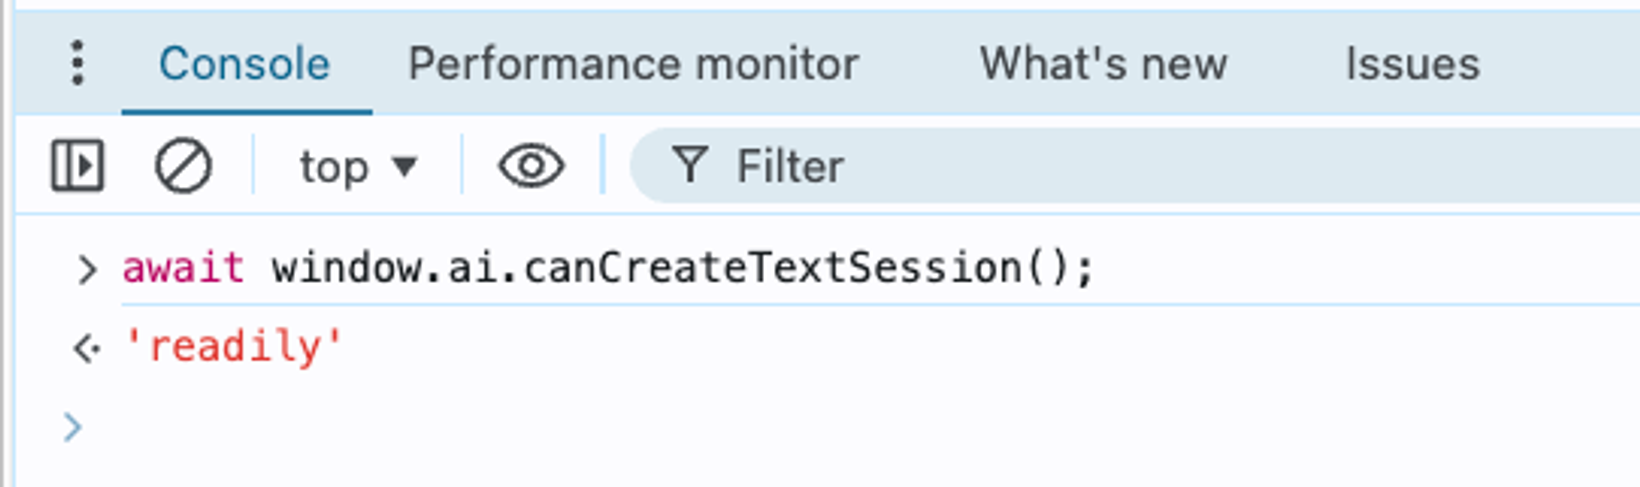This screenshot has height=487, width=1640.
Task: Click the 'await' keyword in the command
Action: [x=183, y=268]
